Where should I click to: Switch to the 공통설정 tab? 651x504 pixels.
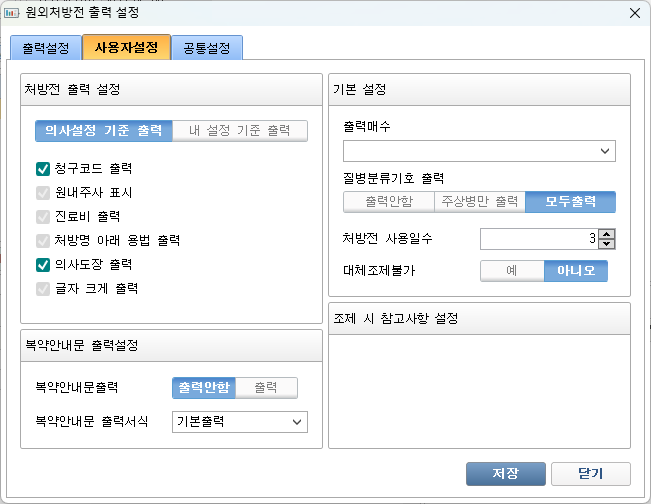pyautogui.click(x=207, y=48)
